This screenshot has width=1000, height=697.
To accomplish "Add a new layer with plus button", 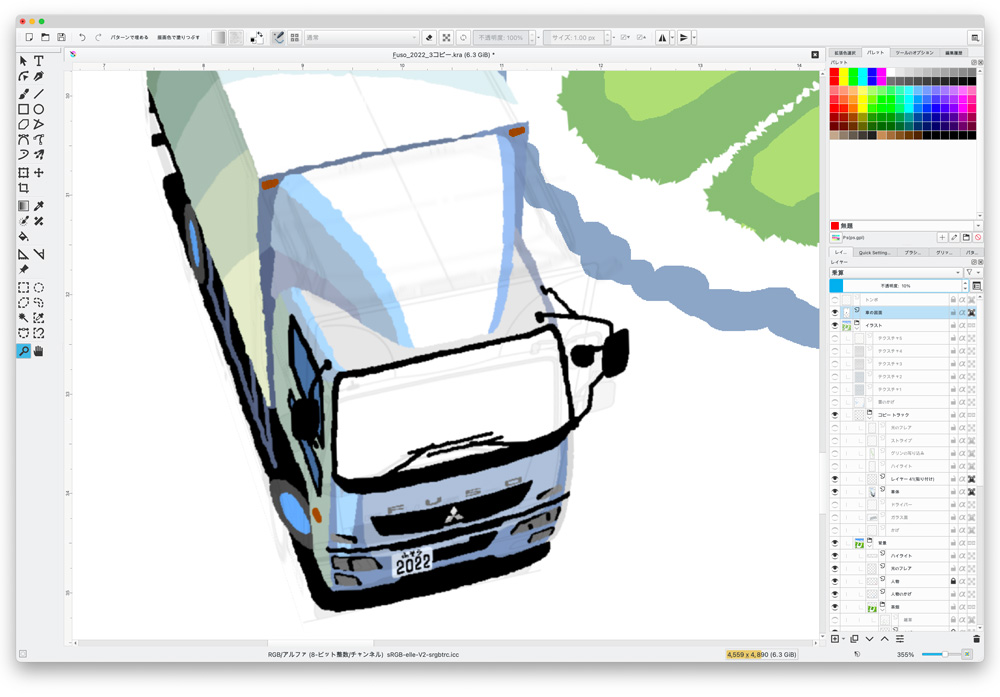I will pyautogui.click(x=835, y=639).
